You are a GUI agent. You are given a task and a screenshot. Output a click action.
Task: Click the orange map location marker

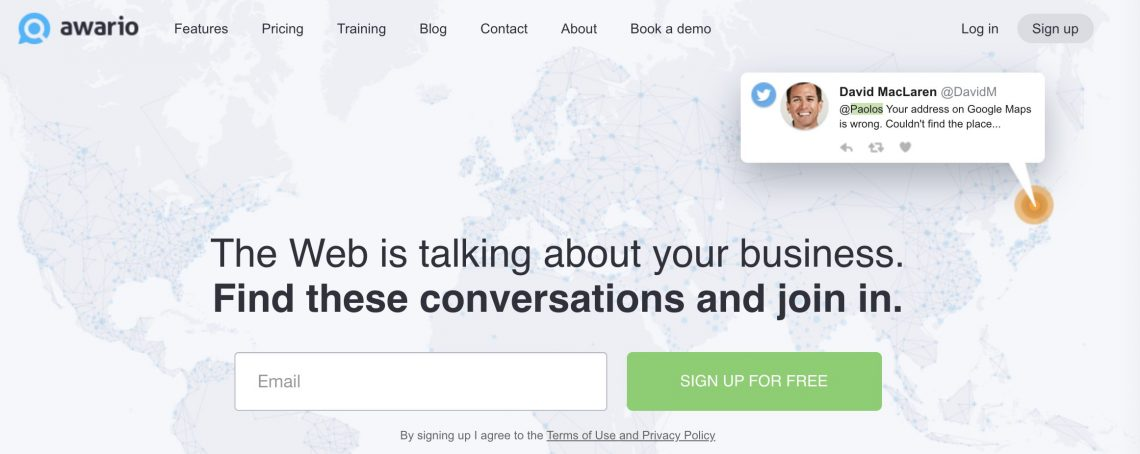coord(1033,205)
